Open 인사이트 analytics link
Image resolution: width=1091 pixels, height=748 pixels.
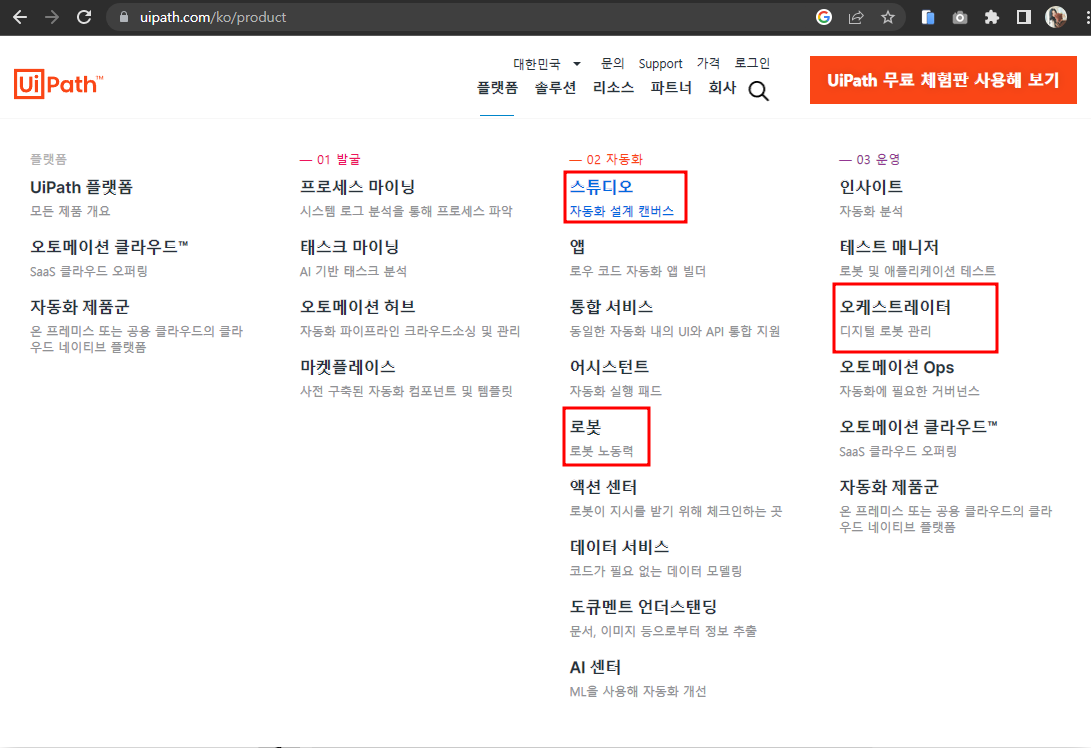870,187
